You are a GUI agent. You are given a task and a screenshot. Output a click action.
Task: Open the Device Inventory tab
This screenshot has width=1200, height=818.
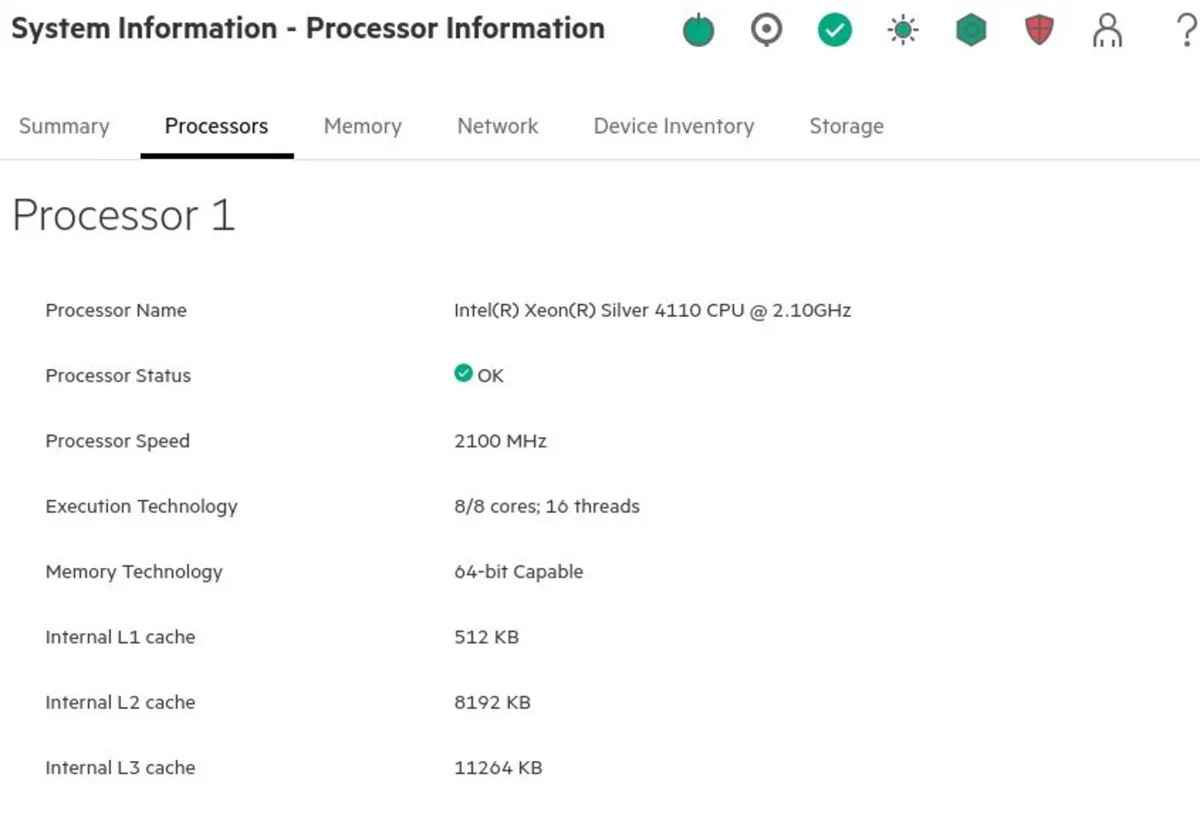tap(673, 126)
